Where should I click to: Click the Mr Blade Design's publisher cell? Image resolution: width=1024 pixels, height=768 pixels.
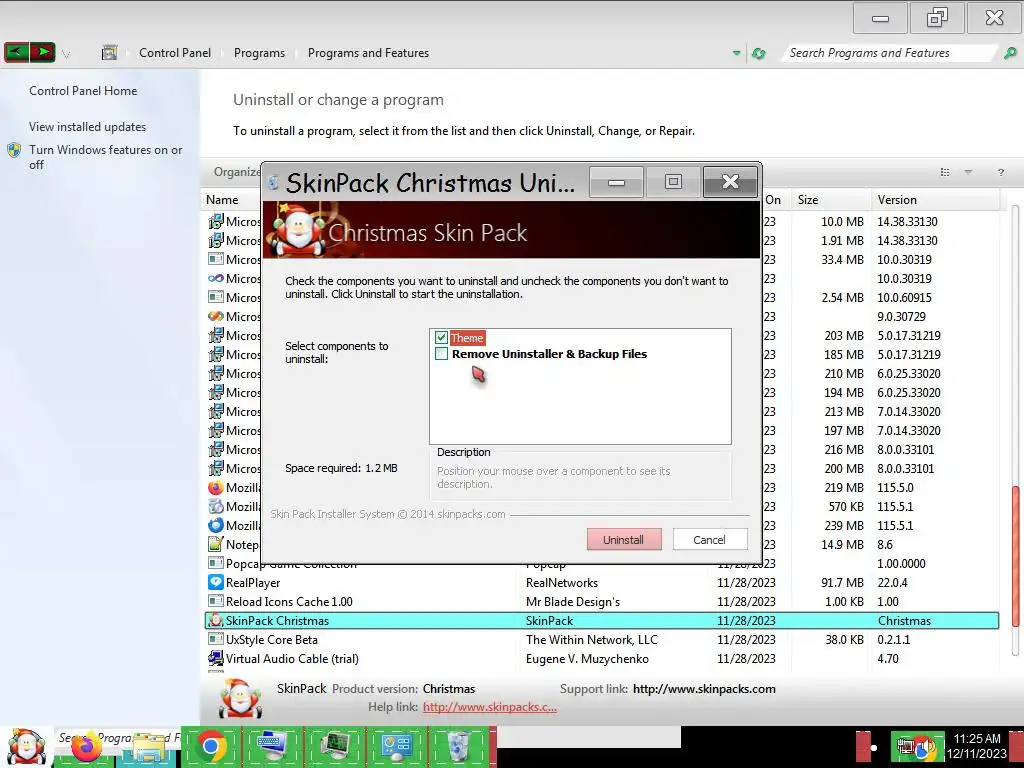[573, 601]
